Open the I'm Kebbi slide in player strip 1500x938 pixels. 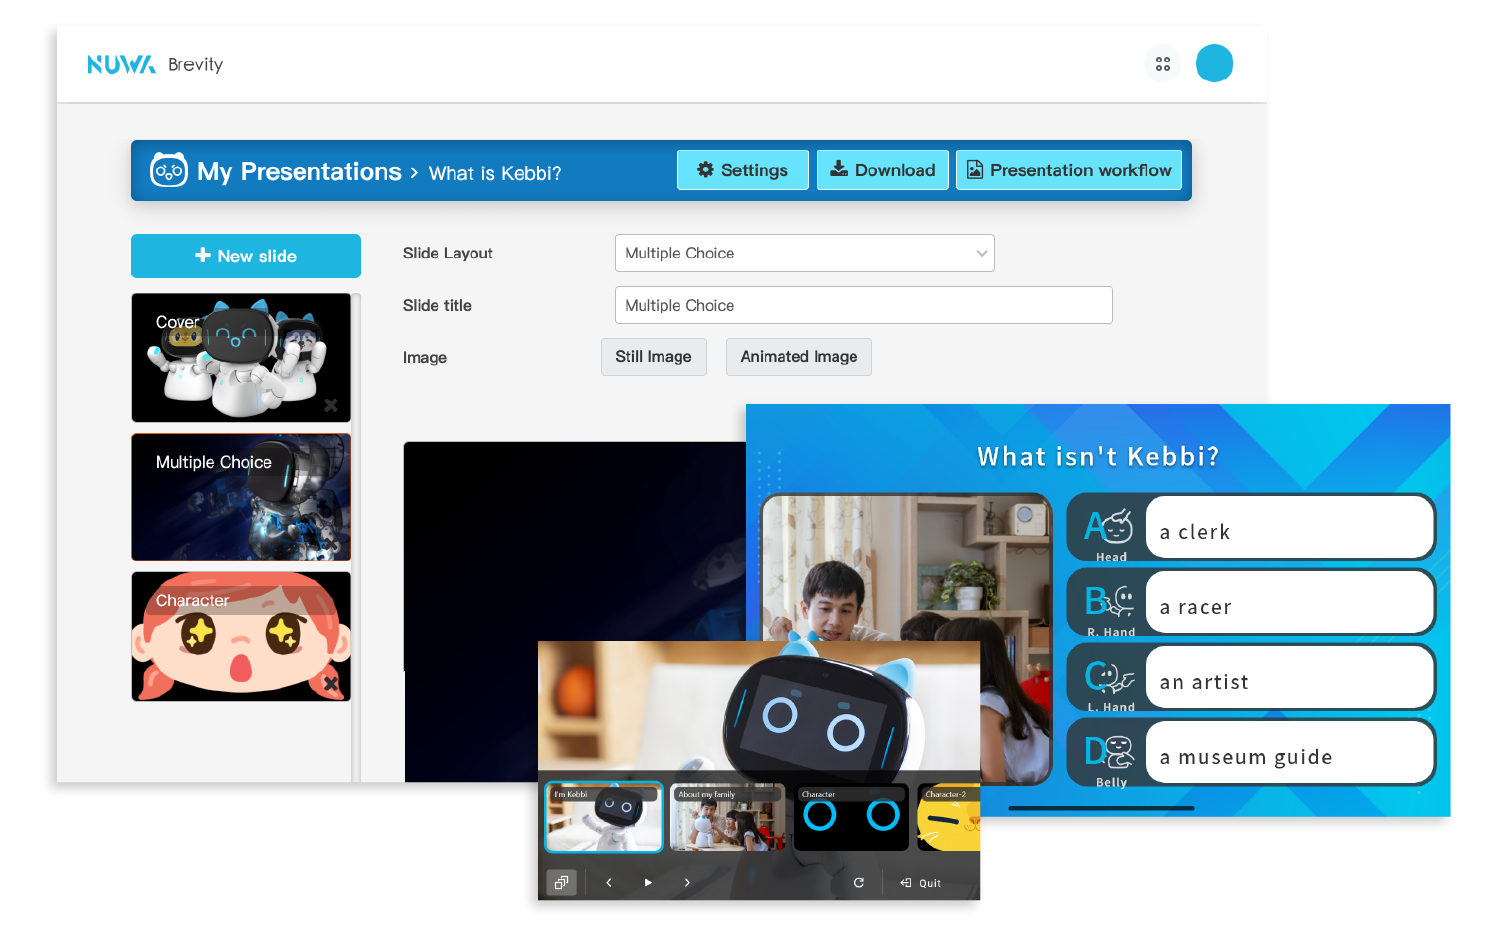coord(604,817)
